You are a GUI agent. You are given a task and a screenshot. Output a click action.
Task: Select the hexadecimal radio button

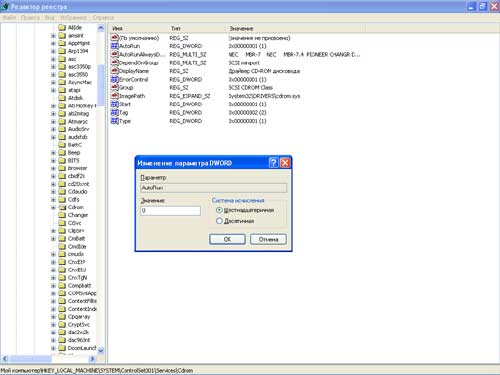point(219,210)
